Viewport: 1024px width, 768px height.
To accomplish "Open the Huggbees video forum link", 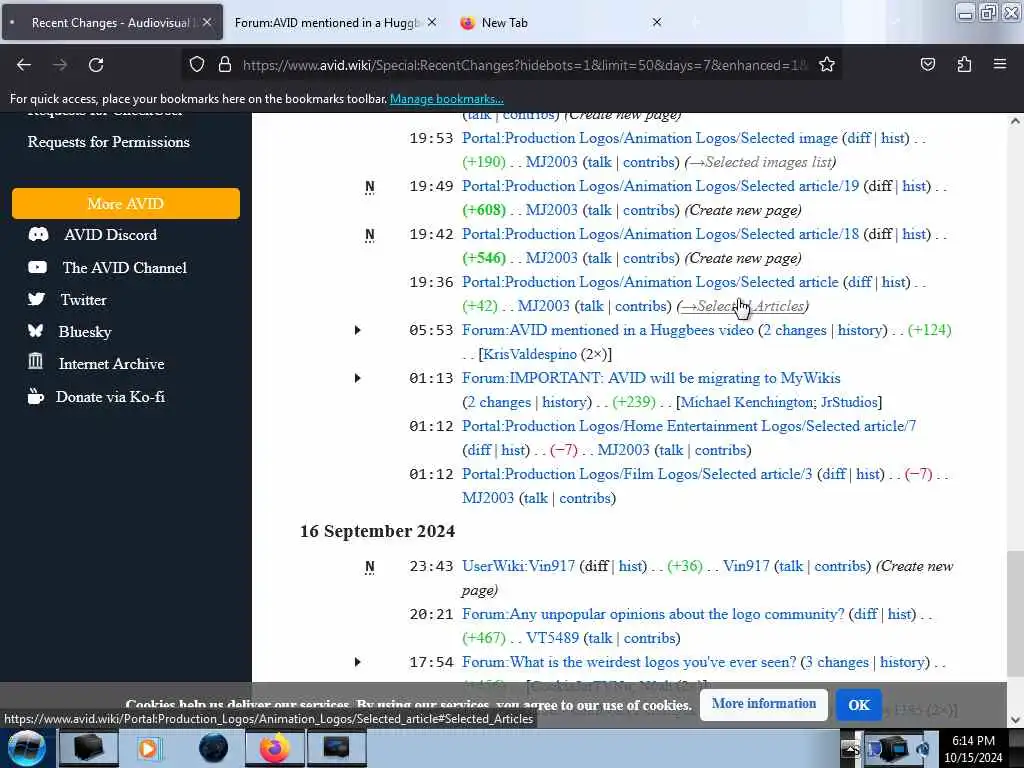I will pyautogui.click(x=608, y=330).
